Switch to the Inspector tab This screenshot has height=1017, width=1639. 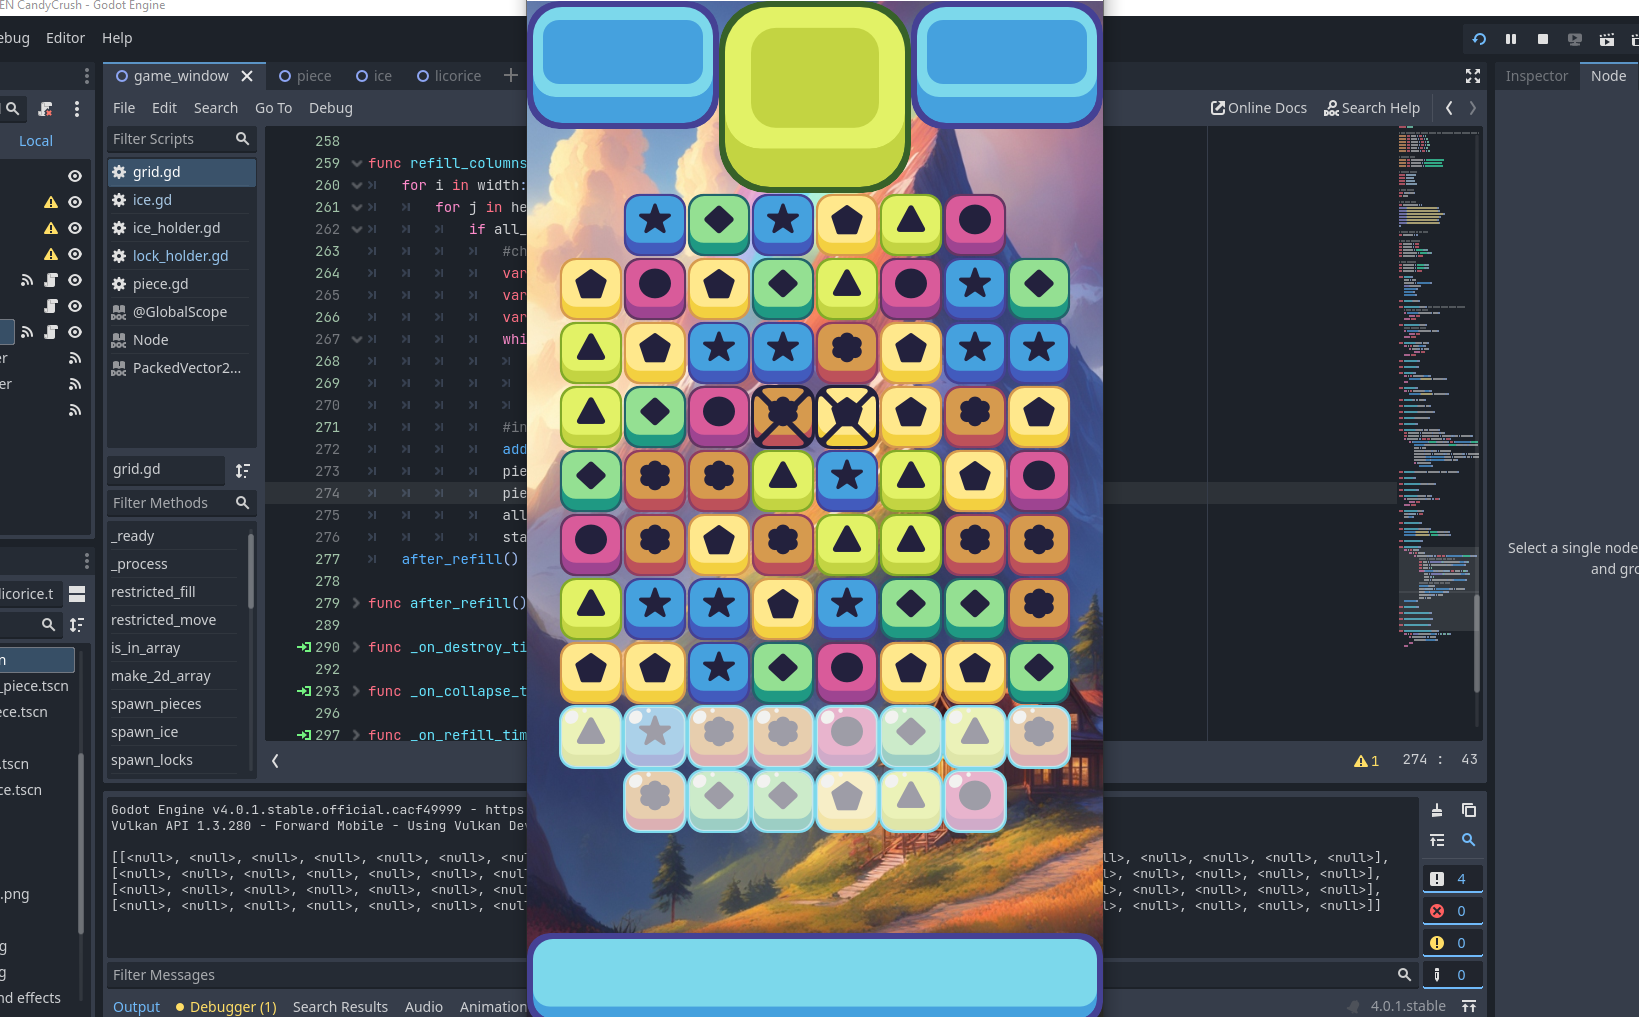[x=1537, y=76]
